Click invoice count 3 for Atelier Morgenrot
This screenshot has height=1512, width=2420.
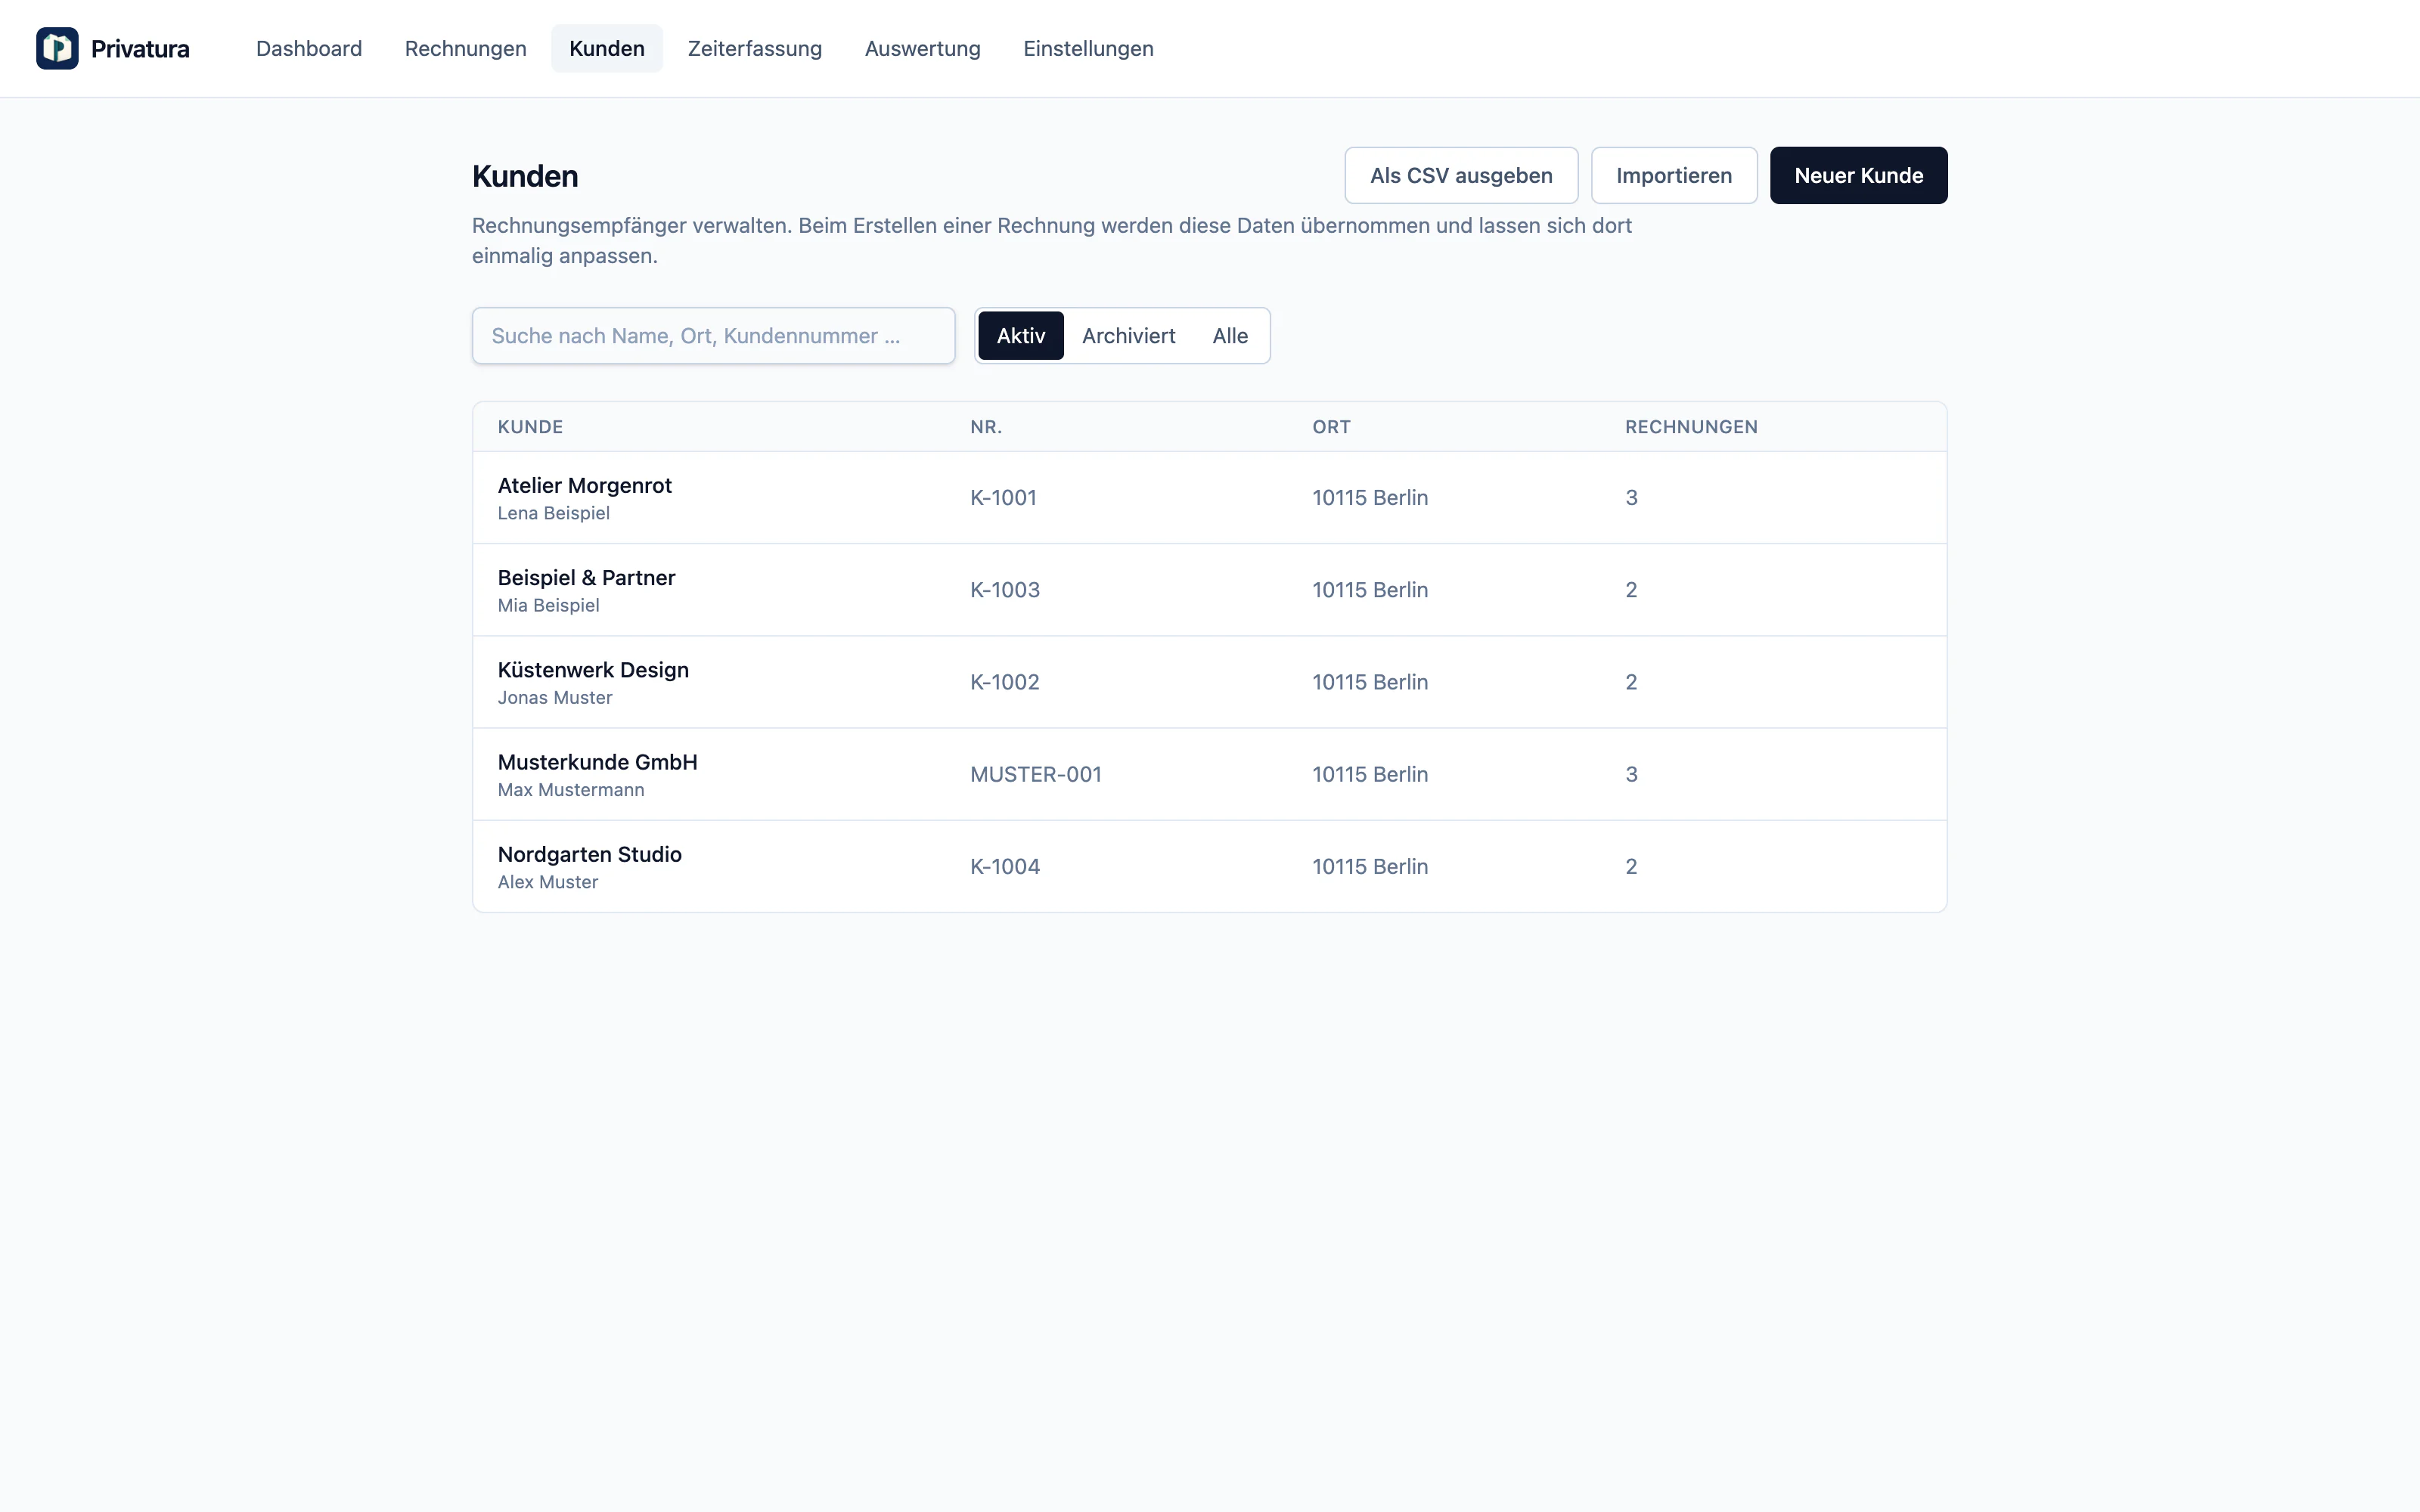[x=1631, y=498]
